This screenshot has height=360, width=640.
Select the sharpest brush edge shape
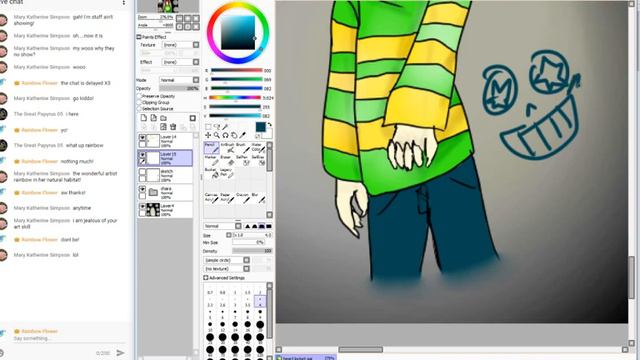[x=247, y=226]
